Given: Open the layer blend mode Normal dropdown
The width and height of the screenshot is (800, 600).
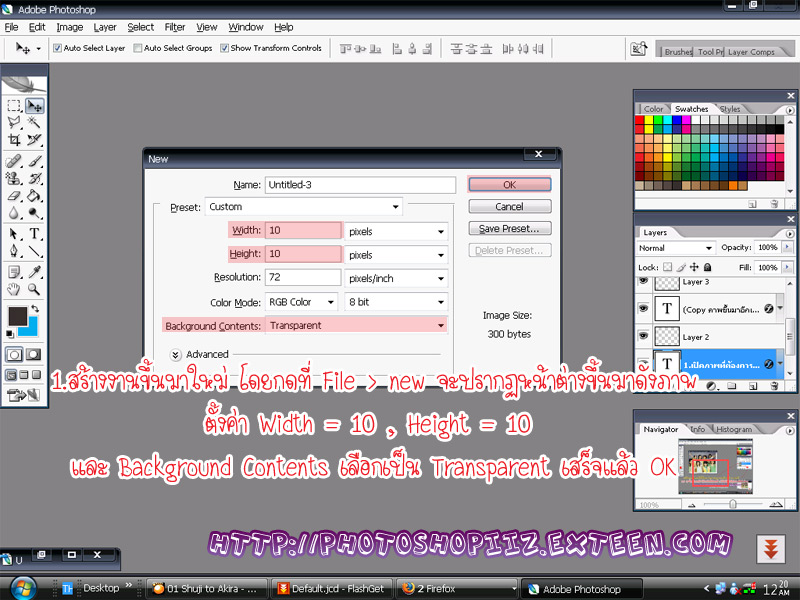Looking at the screenshot, I should [x=675, y=248].
